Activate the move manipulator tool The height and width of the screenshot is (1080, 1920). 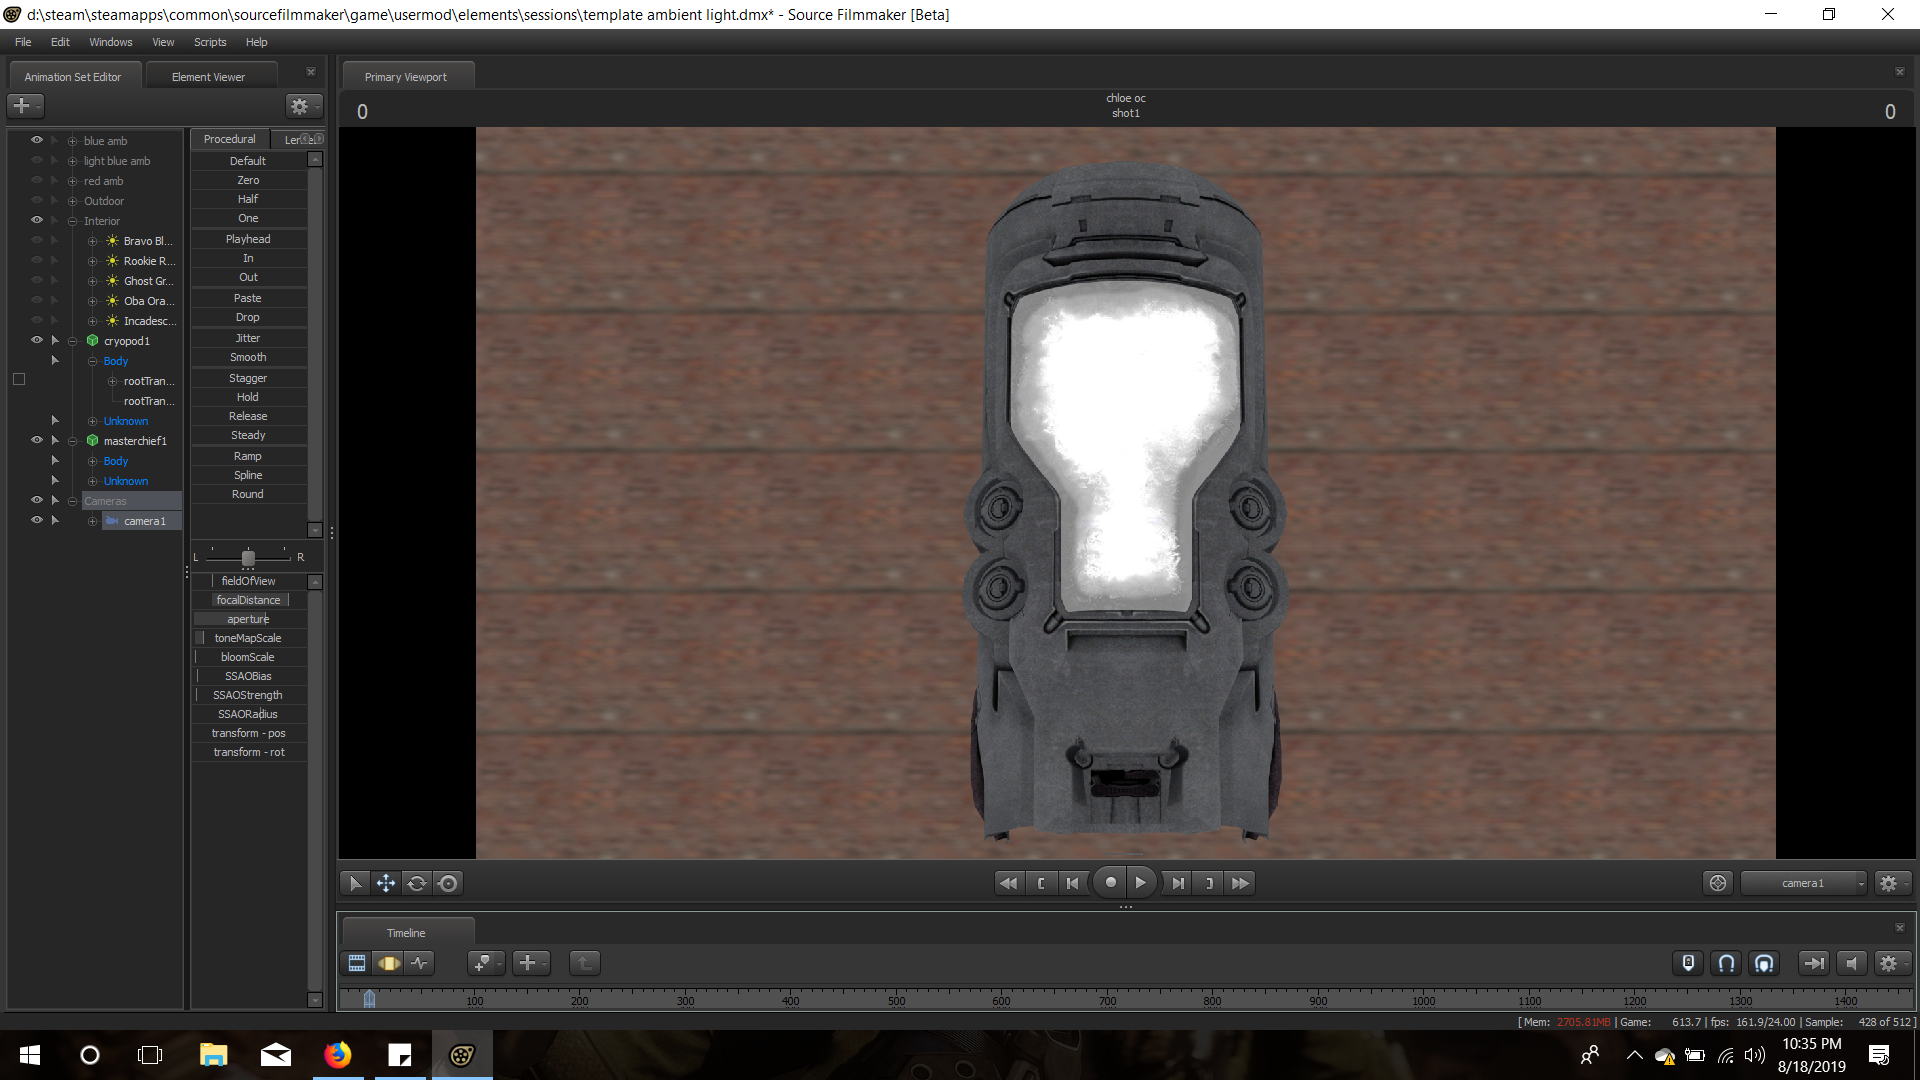(385, 883)
